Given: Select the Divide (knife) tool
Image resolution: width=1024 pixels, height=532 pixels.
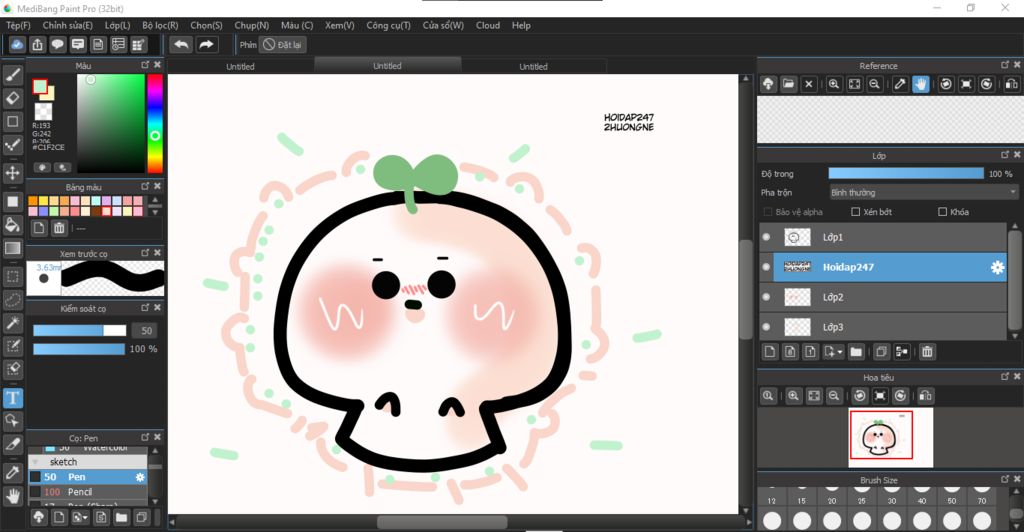Looking at the screenshot, I should click(13, 444).
